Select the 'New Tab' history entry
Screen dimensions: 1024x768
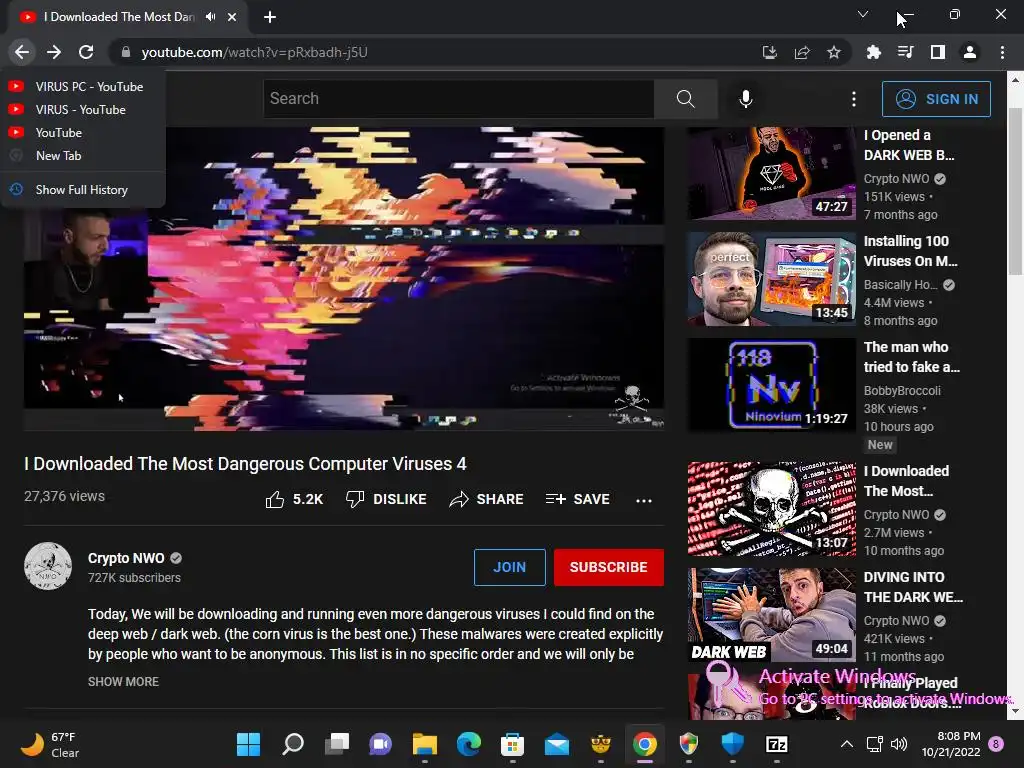click(83, 155)
